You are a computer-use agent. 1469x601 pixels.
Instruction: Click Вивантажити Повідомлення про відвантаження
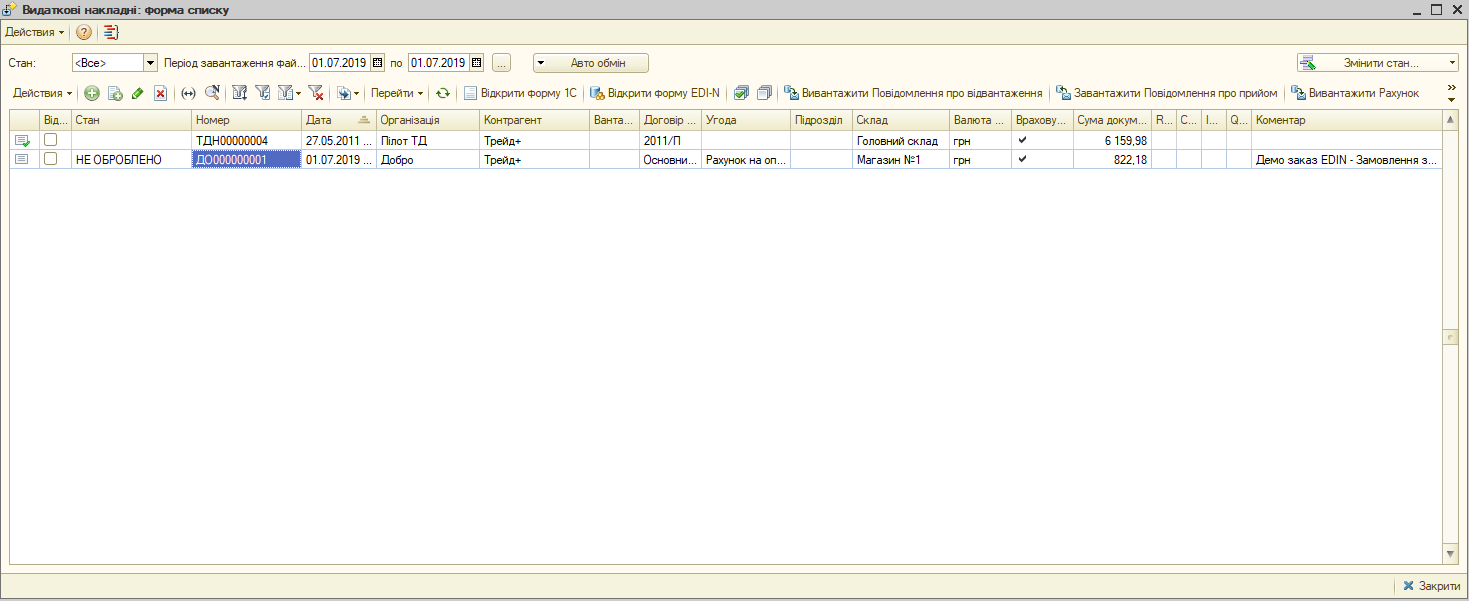tap(914, 93)
